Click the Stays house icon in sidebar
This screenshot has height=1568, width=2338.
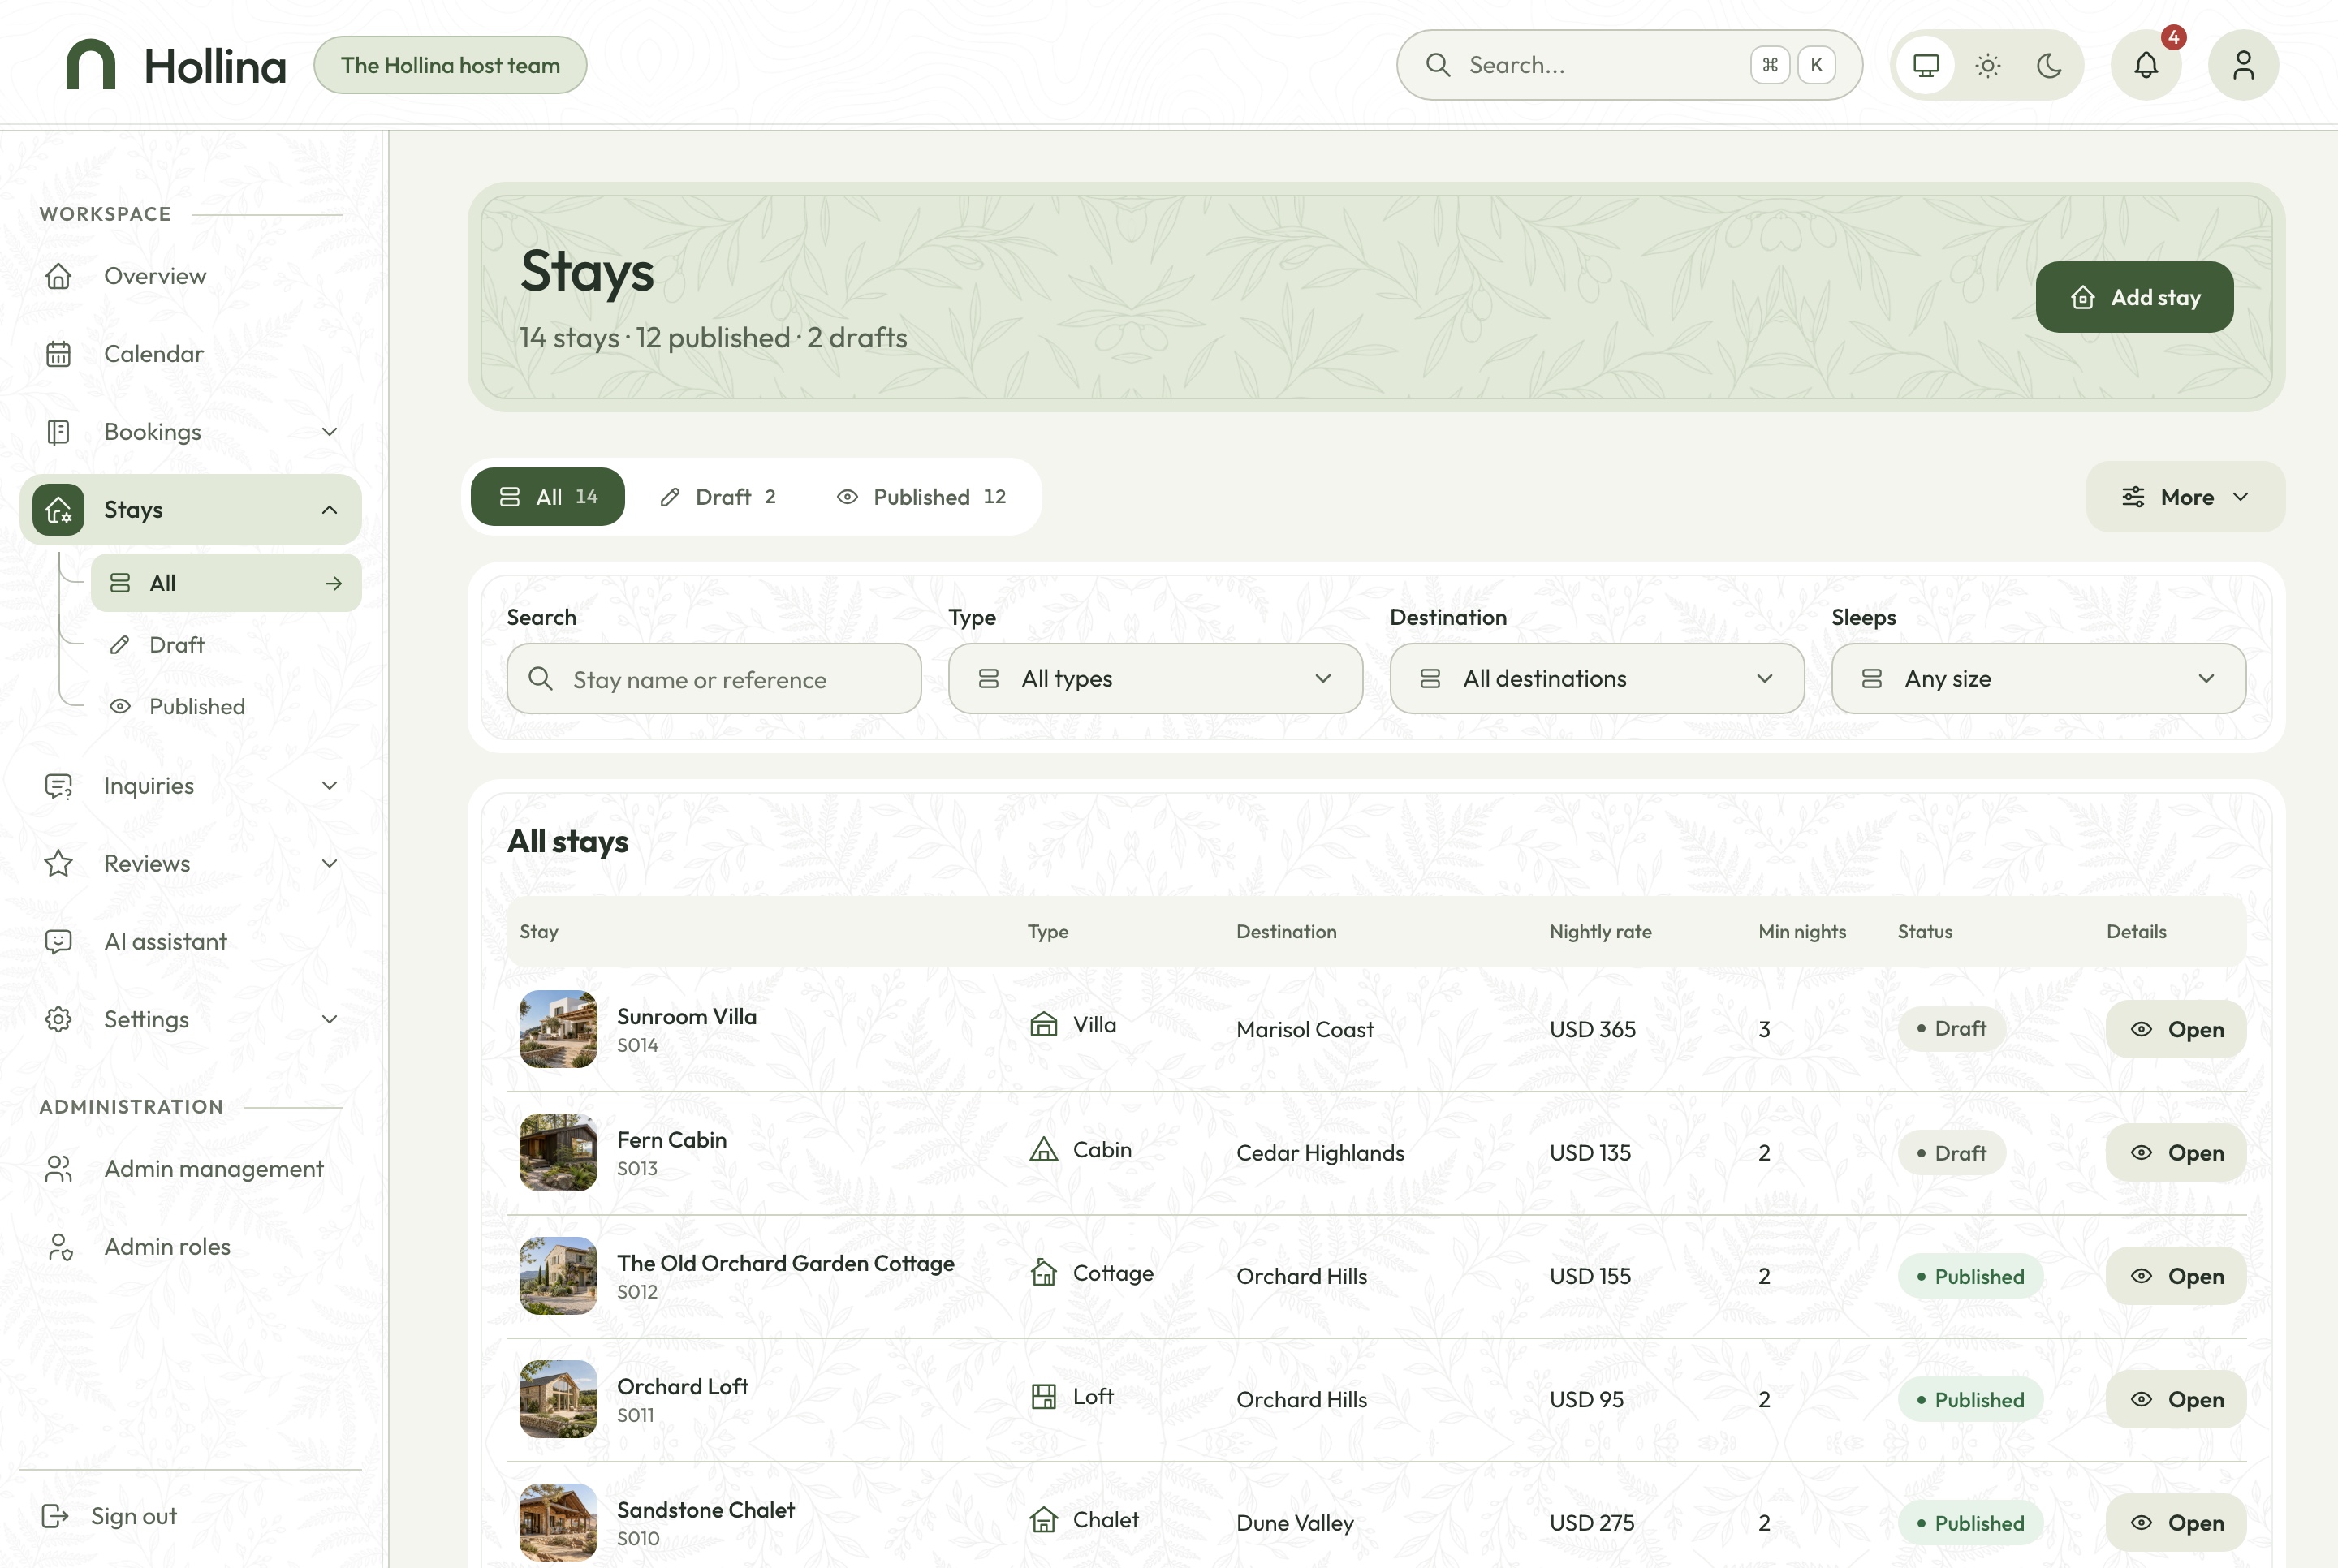coord(58,510)
